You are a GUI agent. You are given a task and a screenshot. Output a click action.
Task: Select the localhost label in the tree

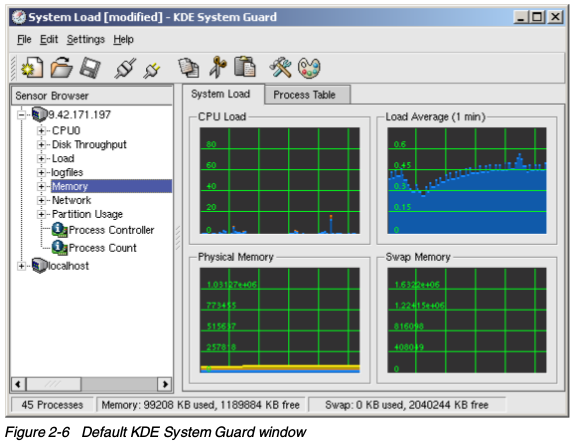(68, 266)
